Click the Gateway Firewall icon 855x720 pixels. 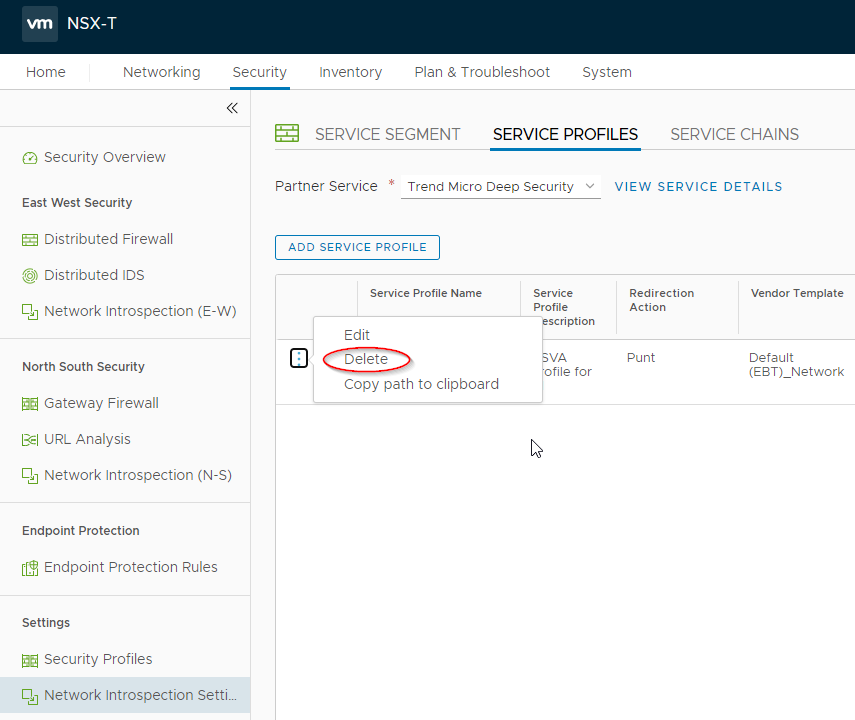pos(30,404)
